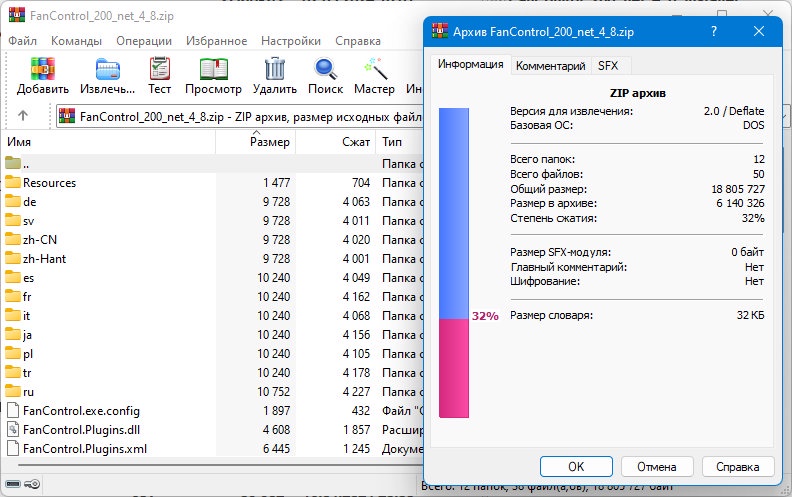Click the Извлечь... toolbar icon
792x497 pixels.
108,69
